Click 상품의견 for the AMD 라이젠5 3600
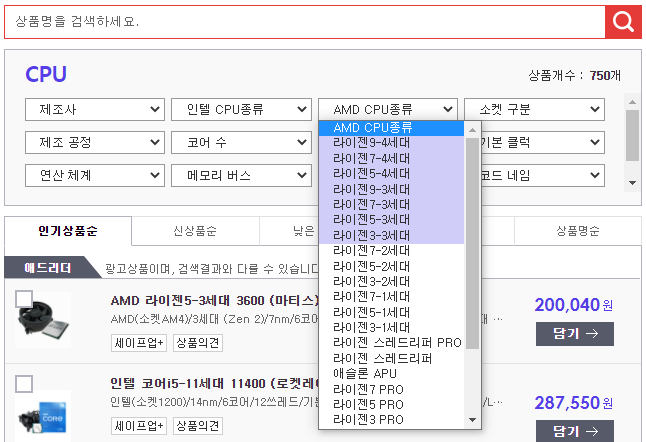646x442 pixels. point(198,343)
